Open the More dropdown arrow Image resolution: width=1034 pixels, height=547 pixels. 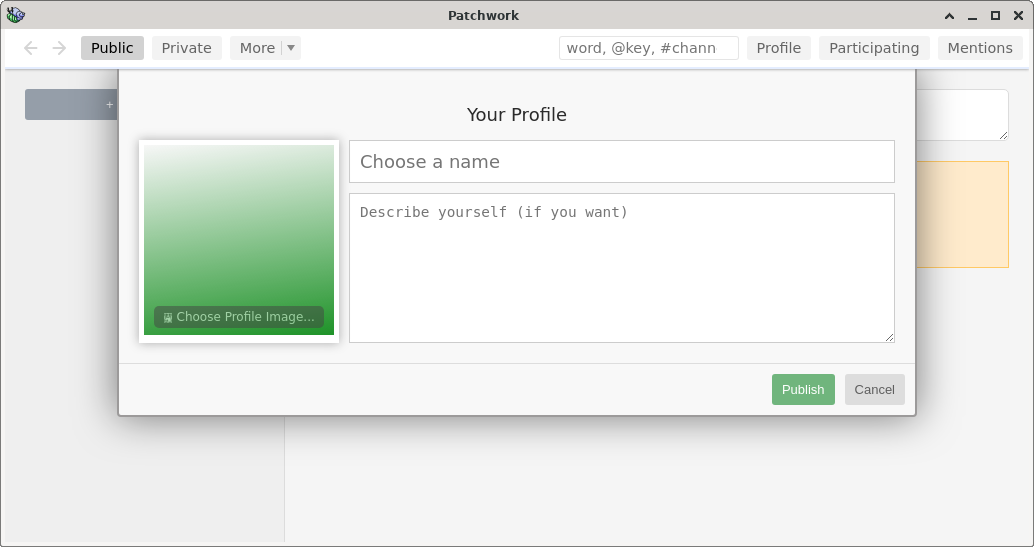pos(291,48)
